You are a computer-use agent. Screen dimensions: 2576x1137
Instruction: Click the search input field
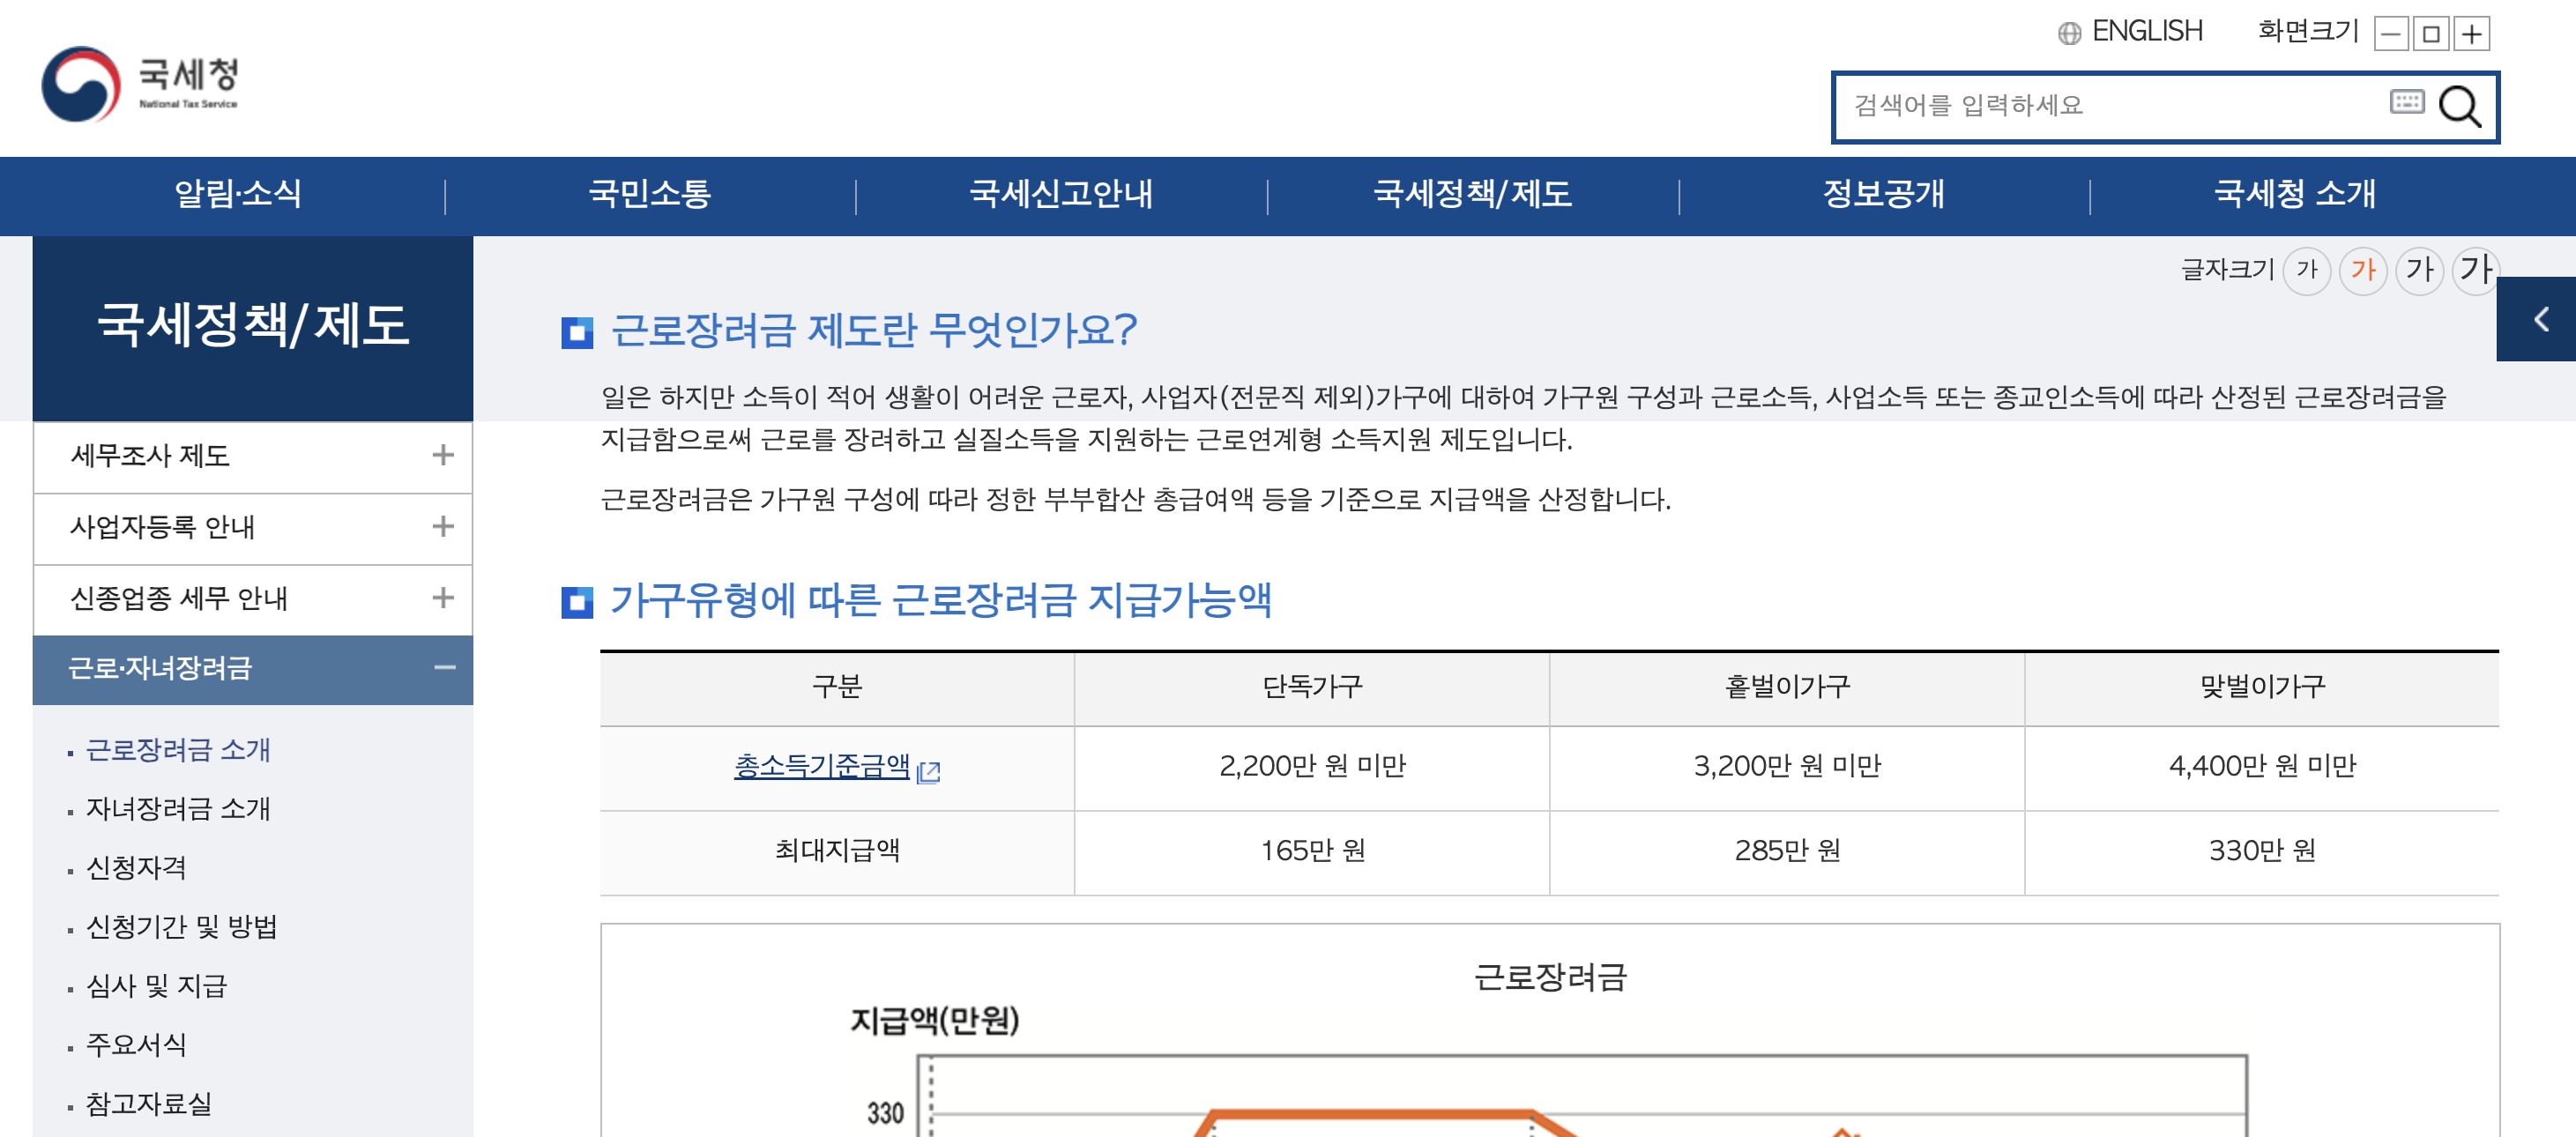tap(2110, 106)
